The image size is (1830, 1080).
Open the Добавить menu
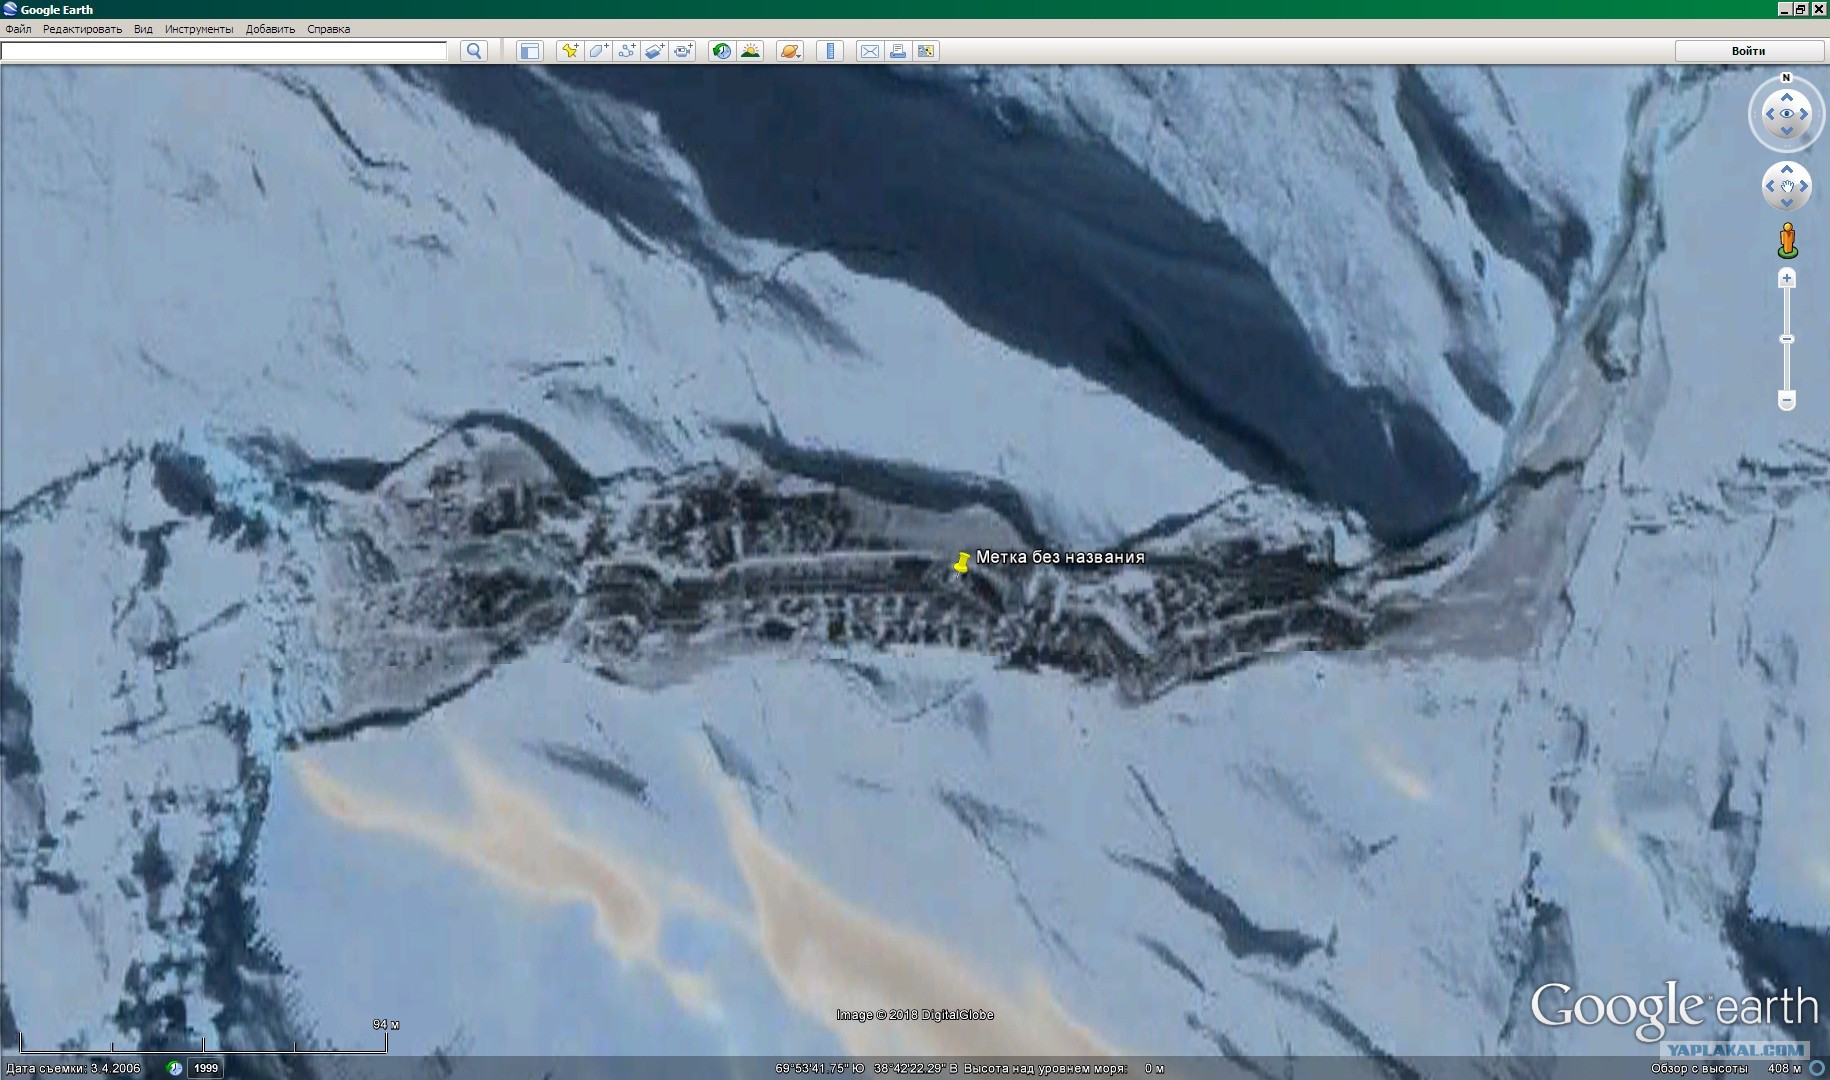pos(271,29)
